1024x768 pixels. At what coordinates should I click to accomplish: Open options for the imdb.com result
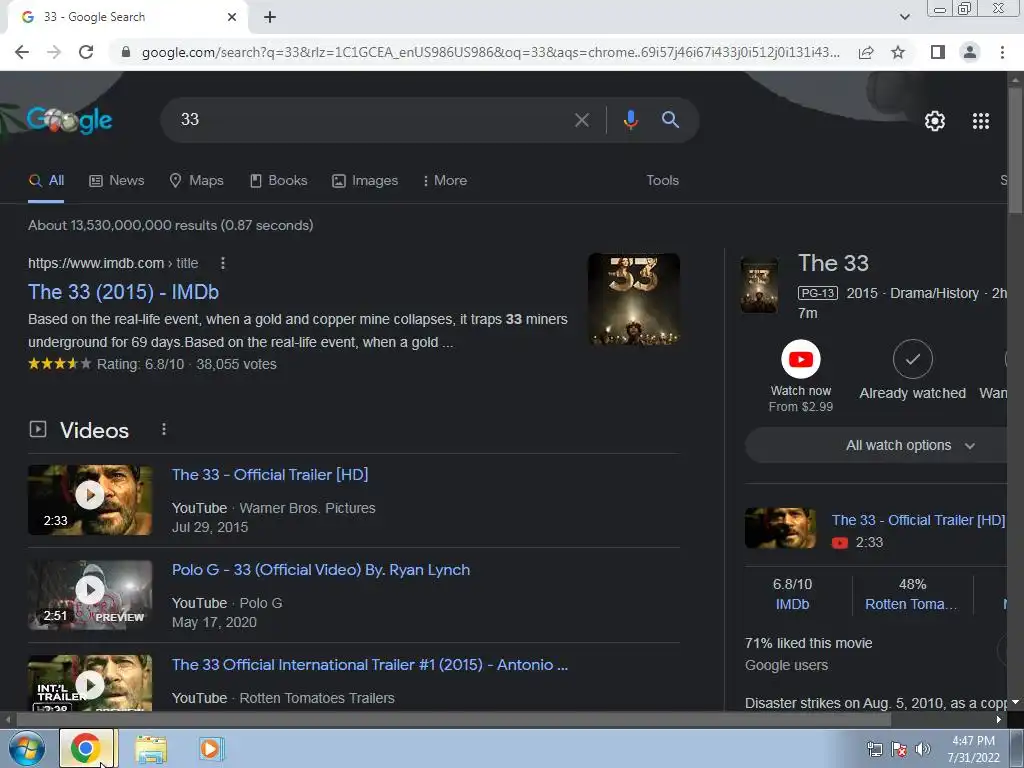pyautogui.click(x=223, y=263)
